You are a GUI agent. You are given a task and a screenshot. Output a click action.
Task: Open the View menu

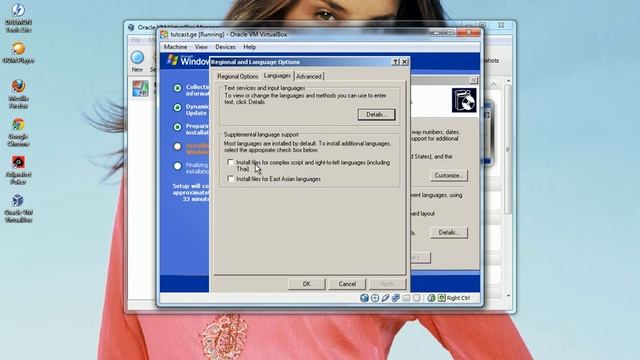click(x=201, y=47)
